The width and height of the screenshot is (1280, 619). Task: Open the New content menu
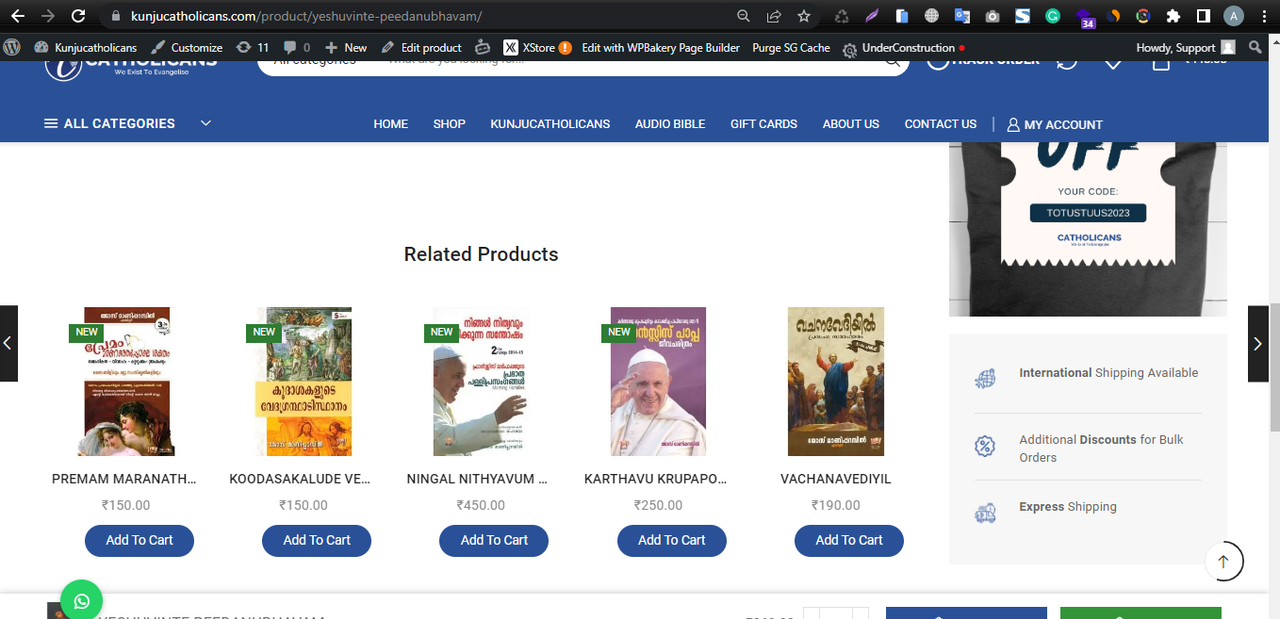coord(346,47)
